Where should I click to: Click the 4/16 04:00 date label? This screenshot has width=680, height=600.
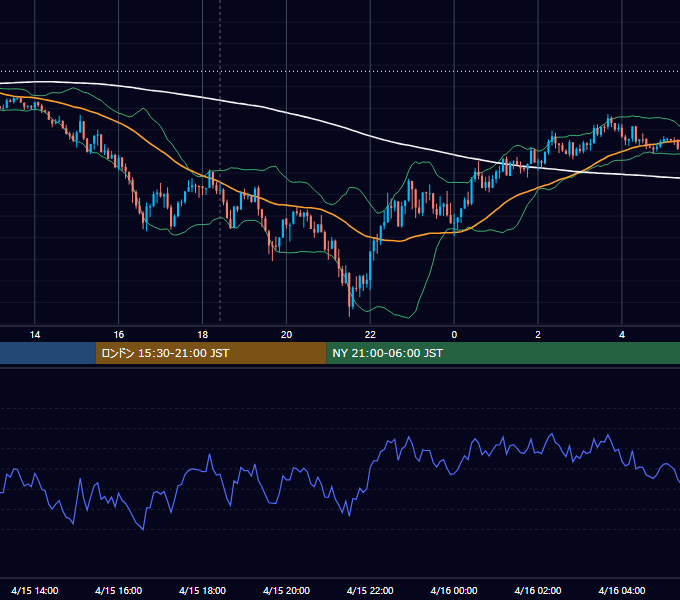622,590
